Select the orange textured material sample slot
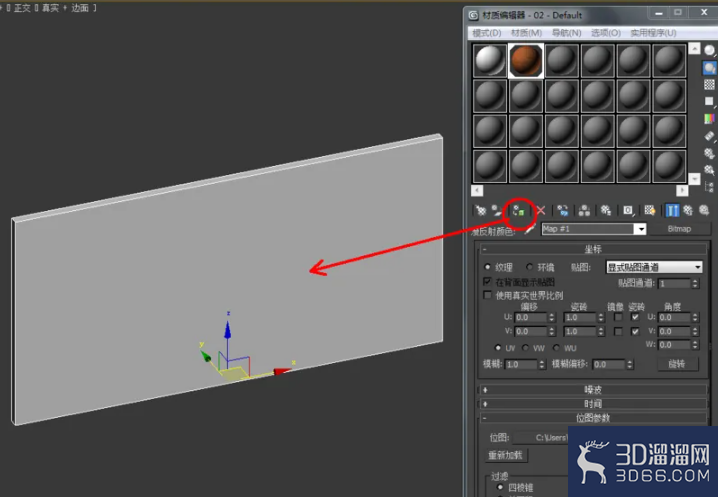This screenshot has width=718, height=497. (x=526, y=60)
